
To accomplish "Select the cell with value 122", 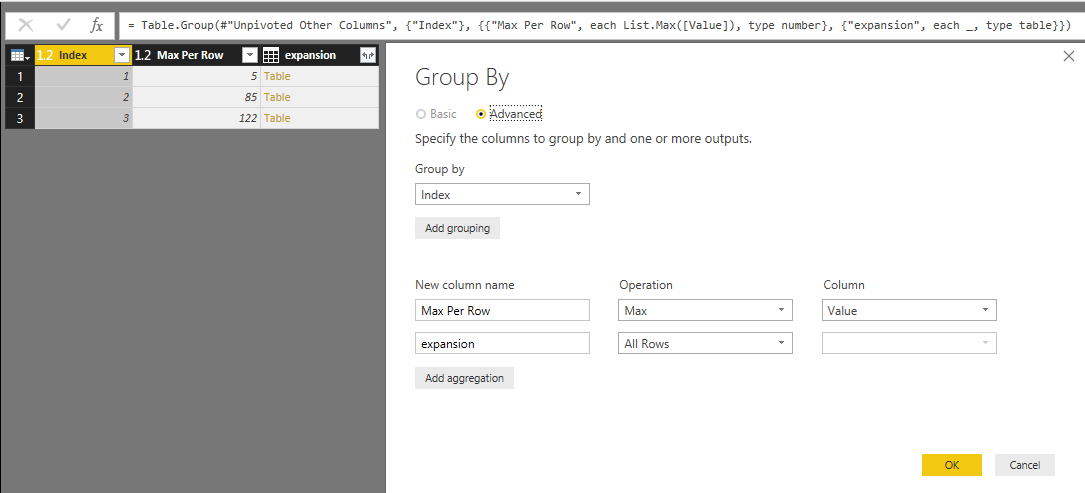I will tap(196, 118).
